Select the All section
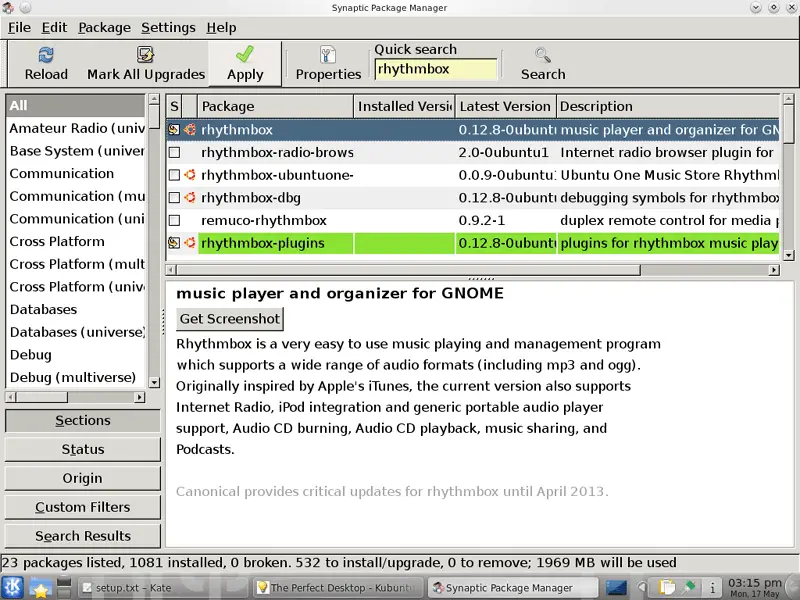 tap(76, 106)
